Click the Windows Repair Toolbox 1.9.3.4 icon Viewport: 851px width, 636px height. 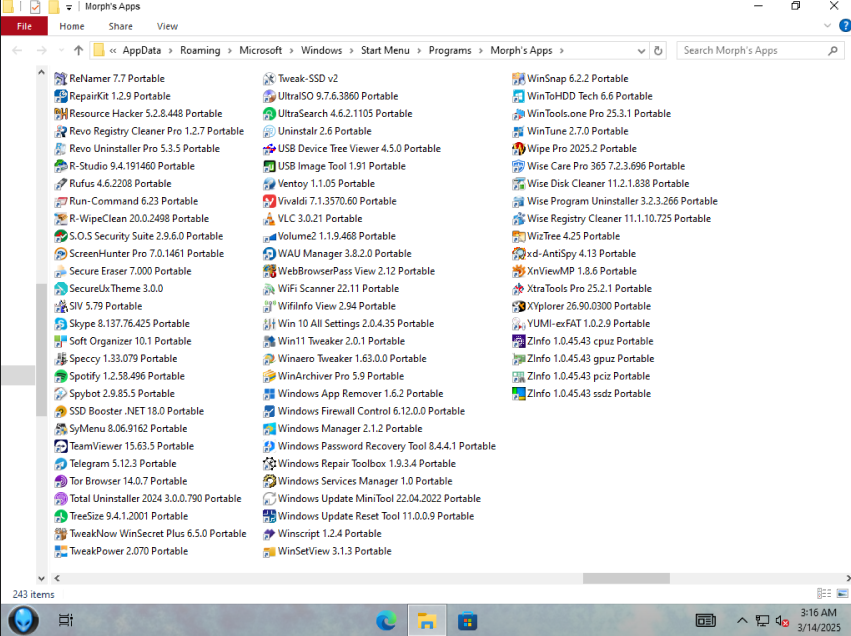269,464
